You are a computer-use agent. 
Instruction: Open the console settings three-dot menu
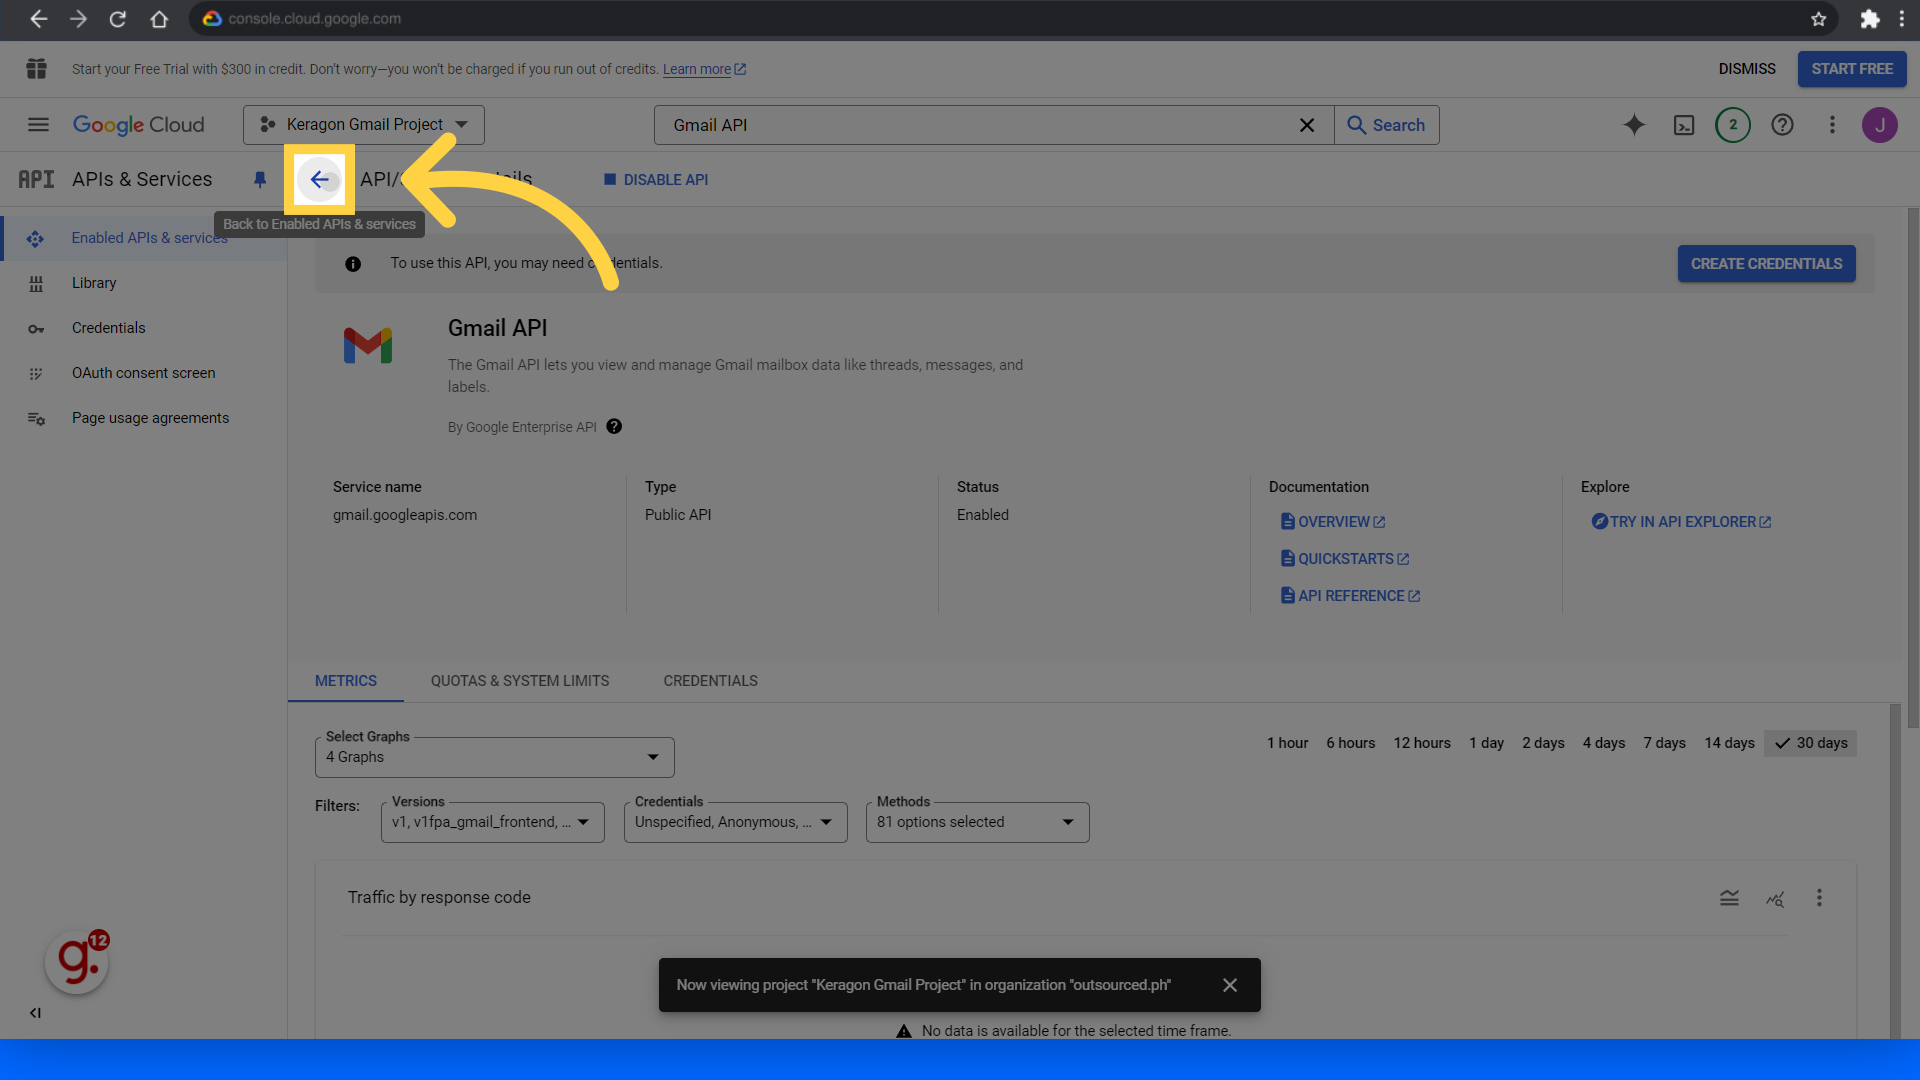(1832, 125)
